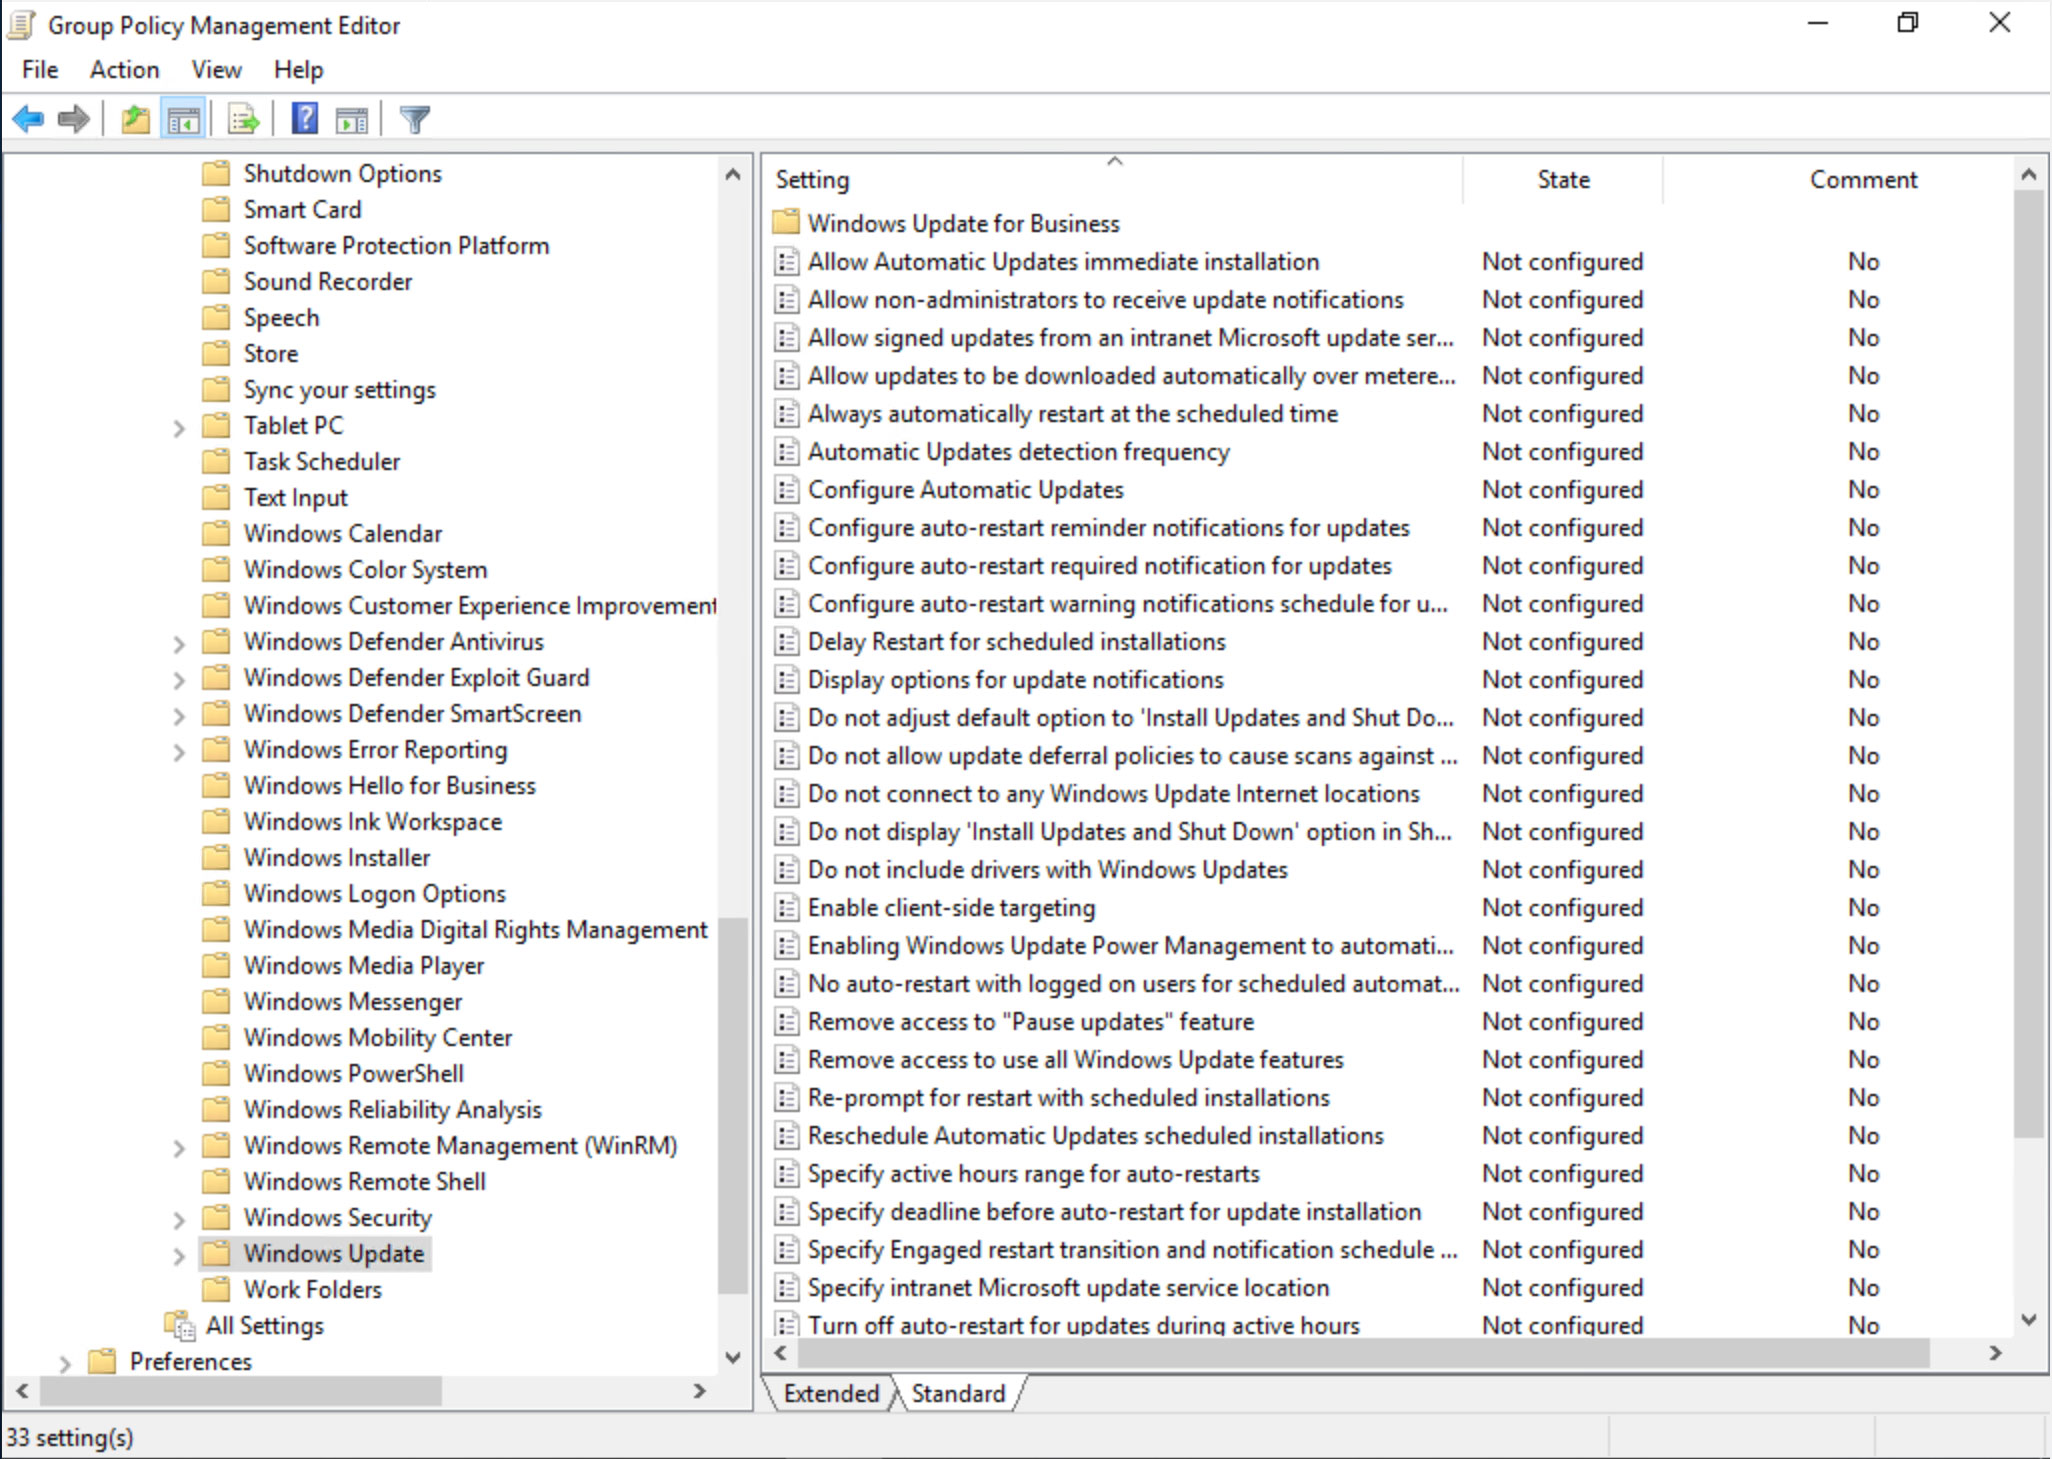This screenshot has width=2052, height=1459.
Task: Sort by the Comment column header
Action: 1862,180
